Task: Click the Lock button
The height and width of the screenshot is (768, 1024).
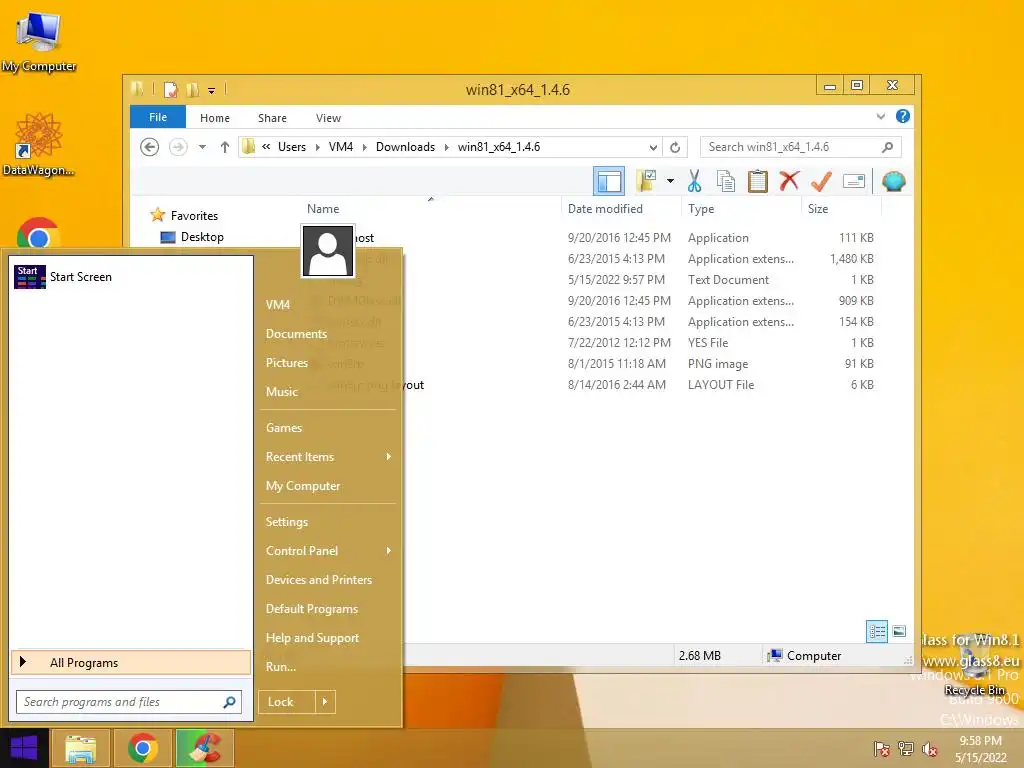Action: coord(287,702)
